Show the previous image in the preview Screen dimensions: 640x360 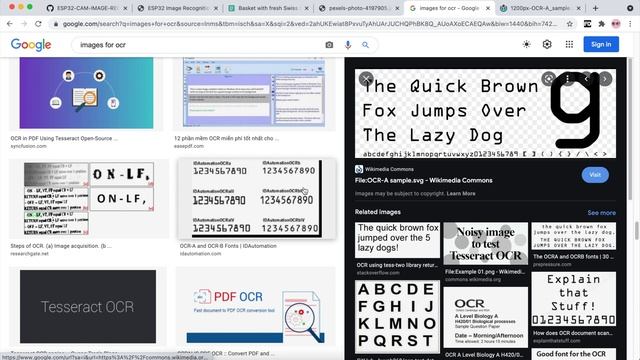point(586,78)
